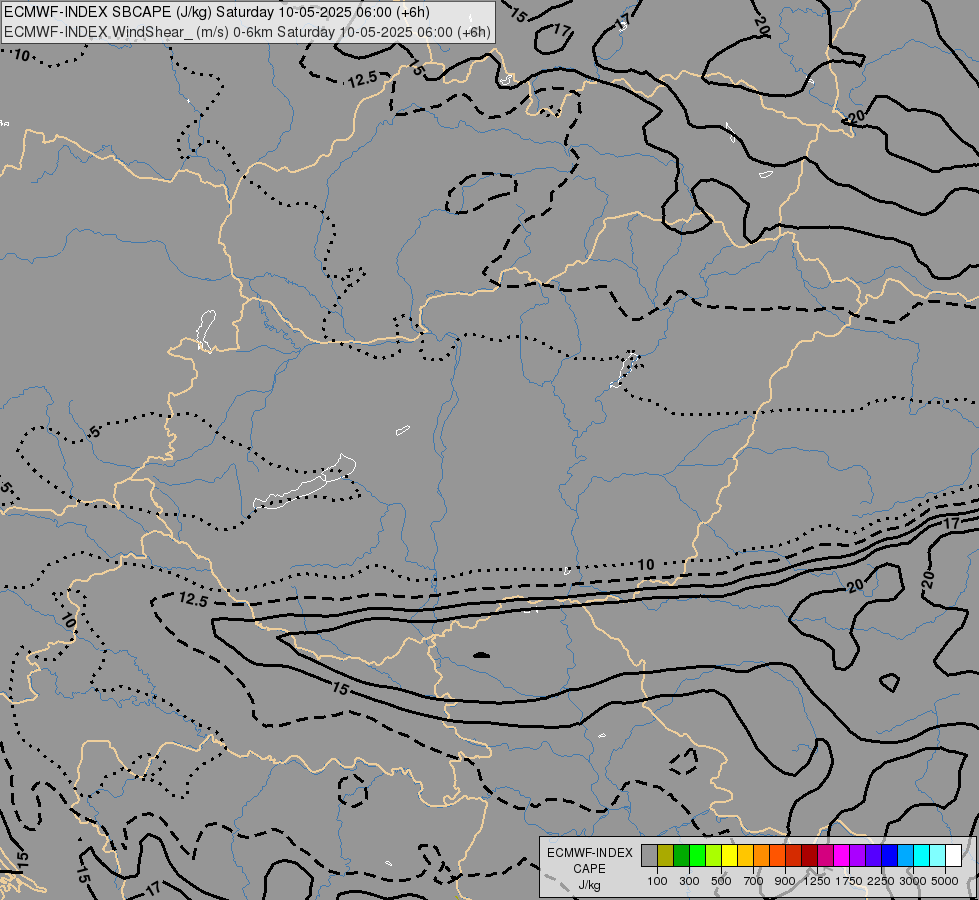This screenshot has height=900, width=979.
Task: Click the 2250 value on the legend scale
Action: point(881,881)
